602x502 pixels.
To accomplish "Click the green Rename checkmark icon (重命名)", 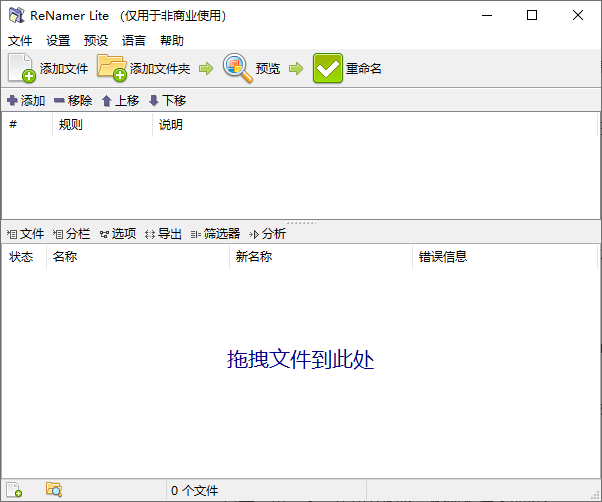I will 327,68.
